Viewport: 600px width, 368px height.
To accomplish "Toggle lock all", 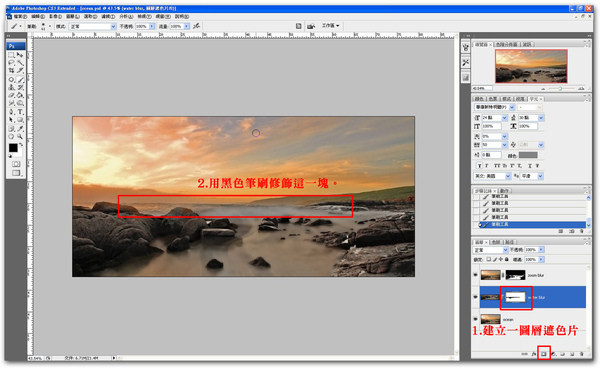I will click(x=507, y=259).
